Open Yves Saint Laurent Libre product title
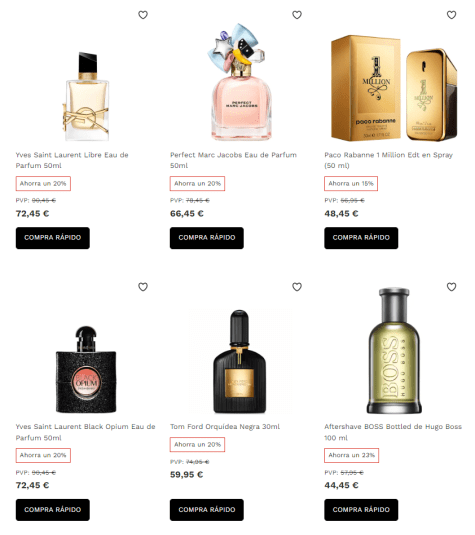475x535 pixels. [x=72, y=160]
